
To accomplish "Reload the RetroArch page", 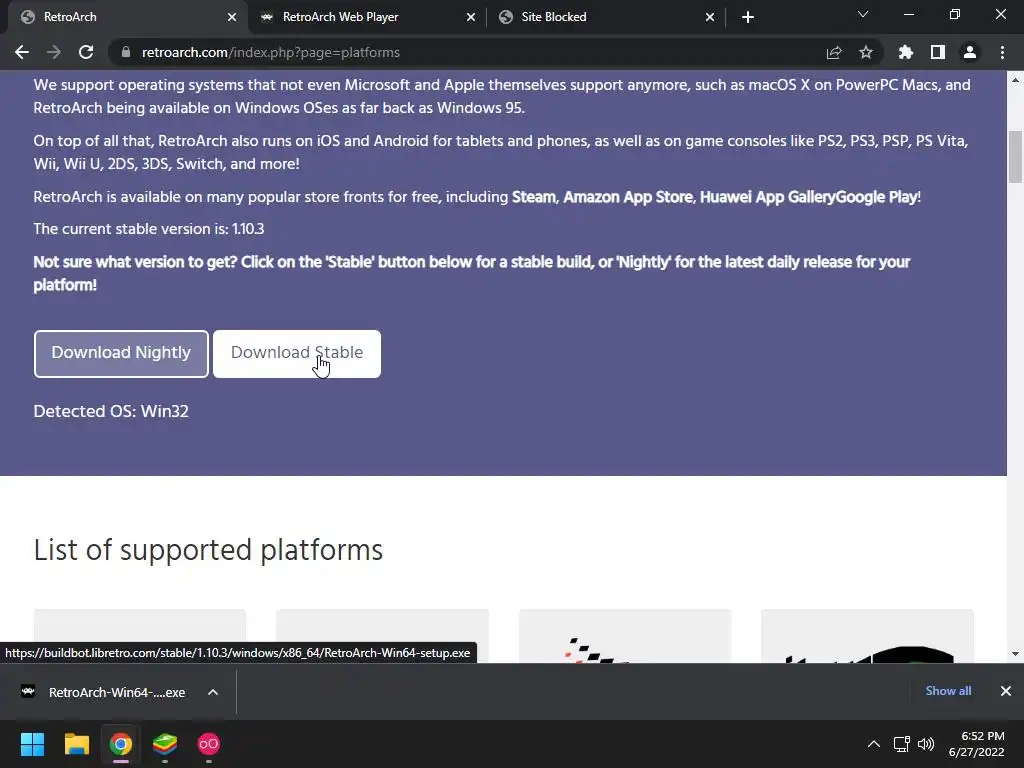I will [x=86, y=52].
